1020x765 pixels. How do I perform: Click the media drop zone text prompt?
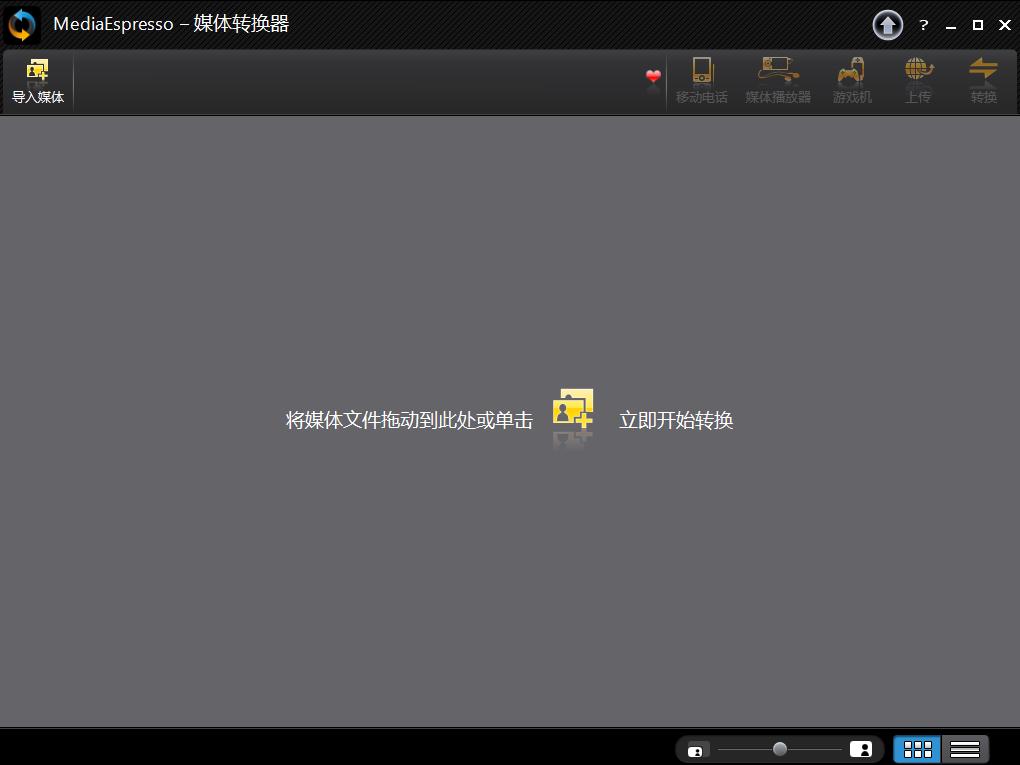click(x=408, y=421)
